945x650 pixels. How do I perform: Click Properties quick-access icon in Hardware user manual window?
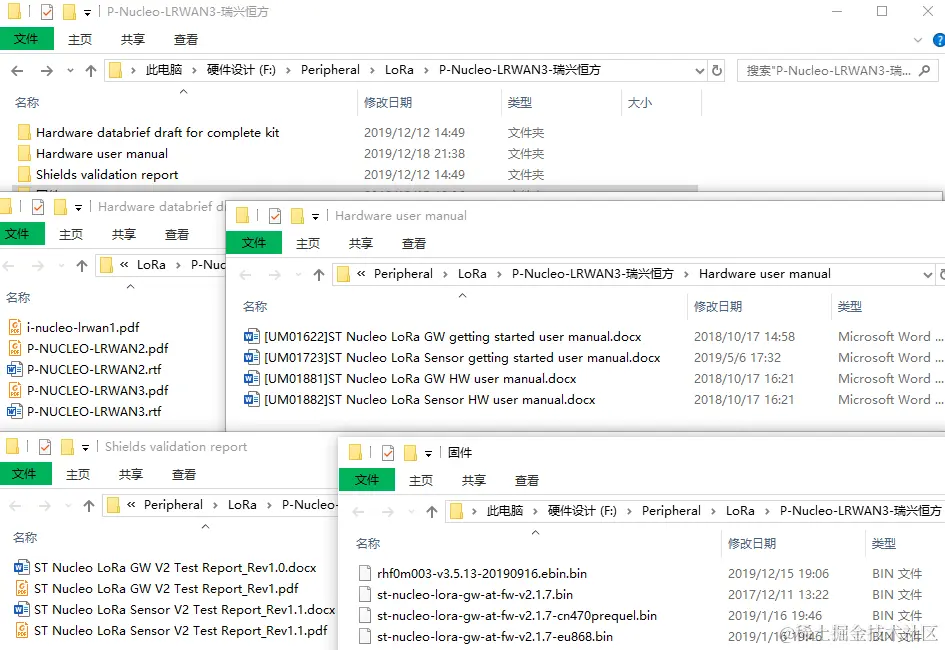(275, 216)
